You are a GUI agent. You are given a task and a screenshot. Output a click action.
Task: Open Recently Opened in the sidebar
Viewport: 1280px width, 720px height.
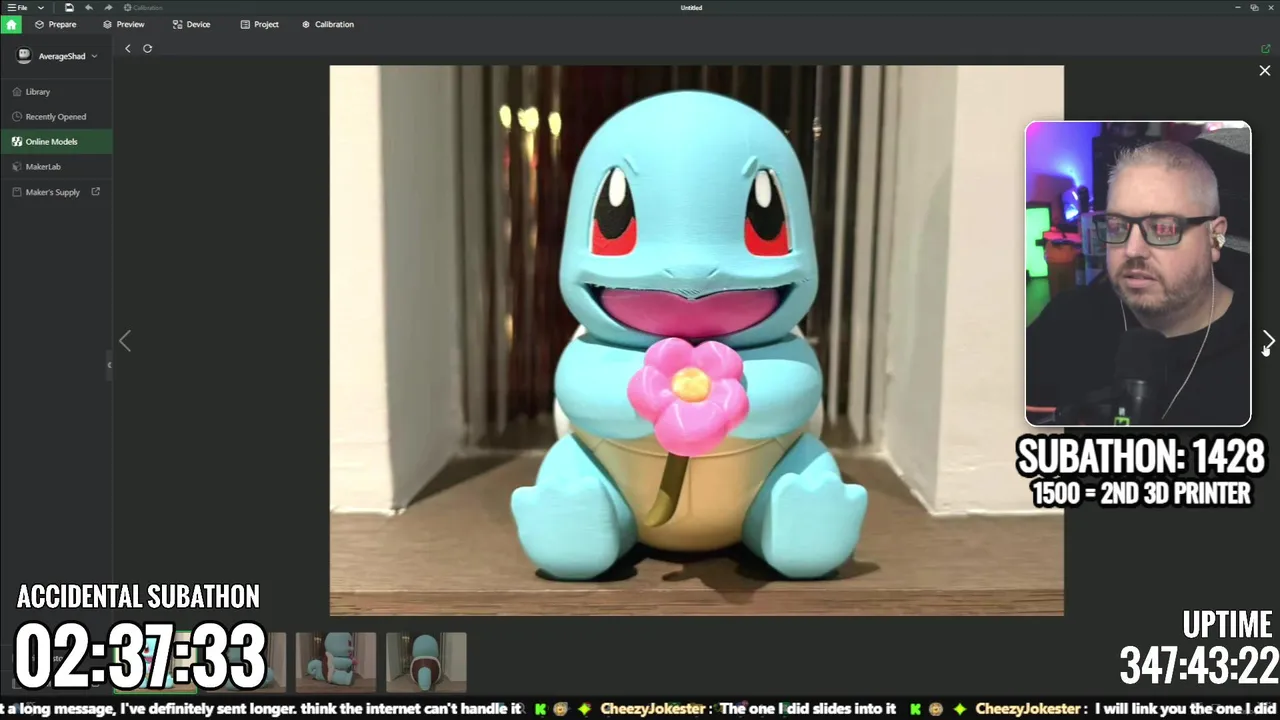[x=56, y=116]
